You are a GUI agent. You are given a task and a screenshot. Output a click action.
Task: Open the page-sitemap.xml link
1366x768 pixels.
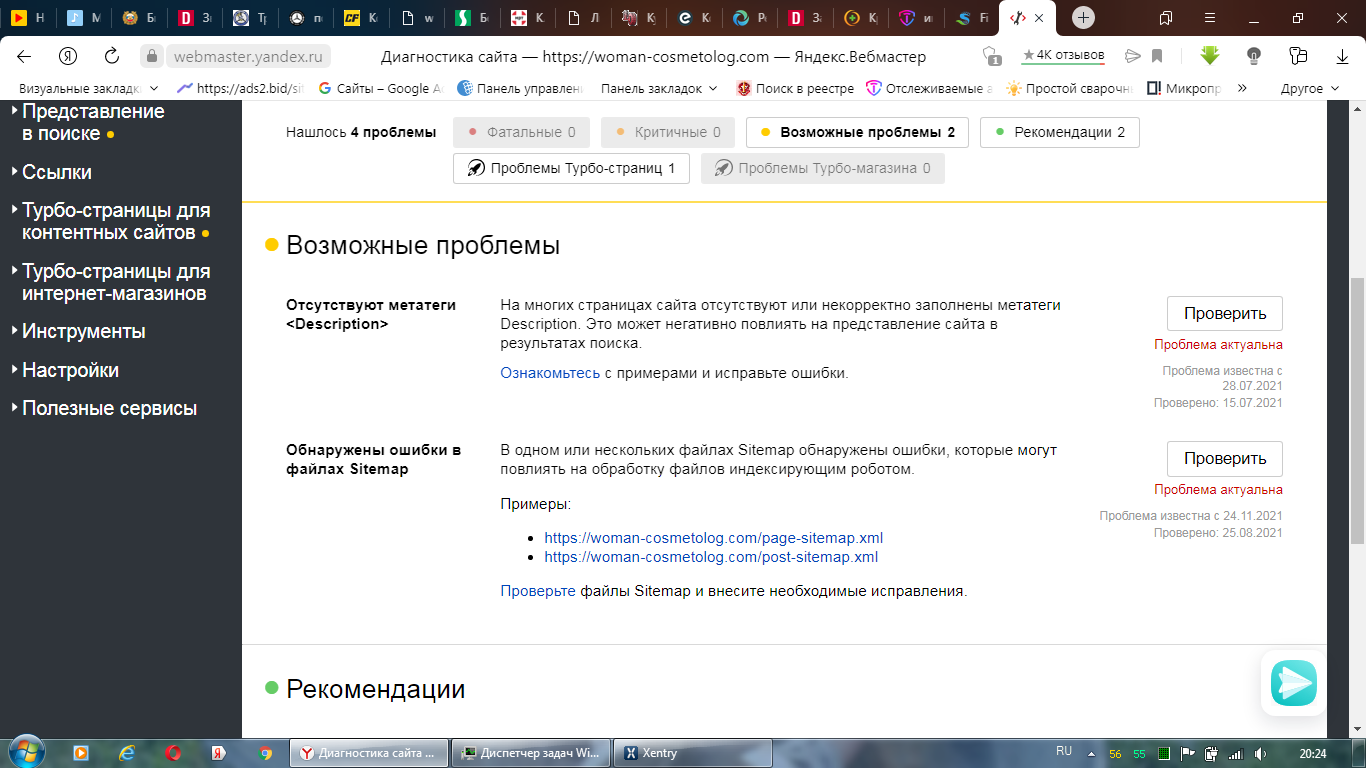click(x=713, y=538)
